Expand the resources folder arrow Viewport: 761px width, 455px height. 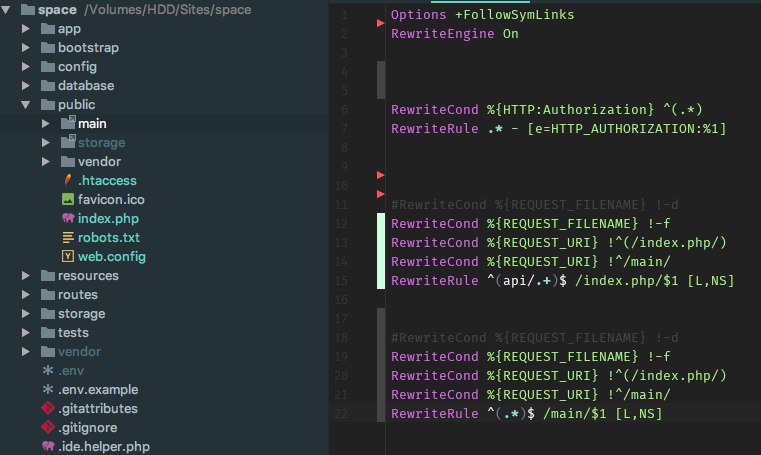(26, 276)
